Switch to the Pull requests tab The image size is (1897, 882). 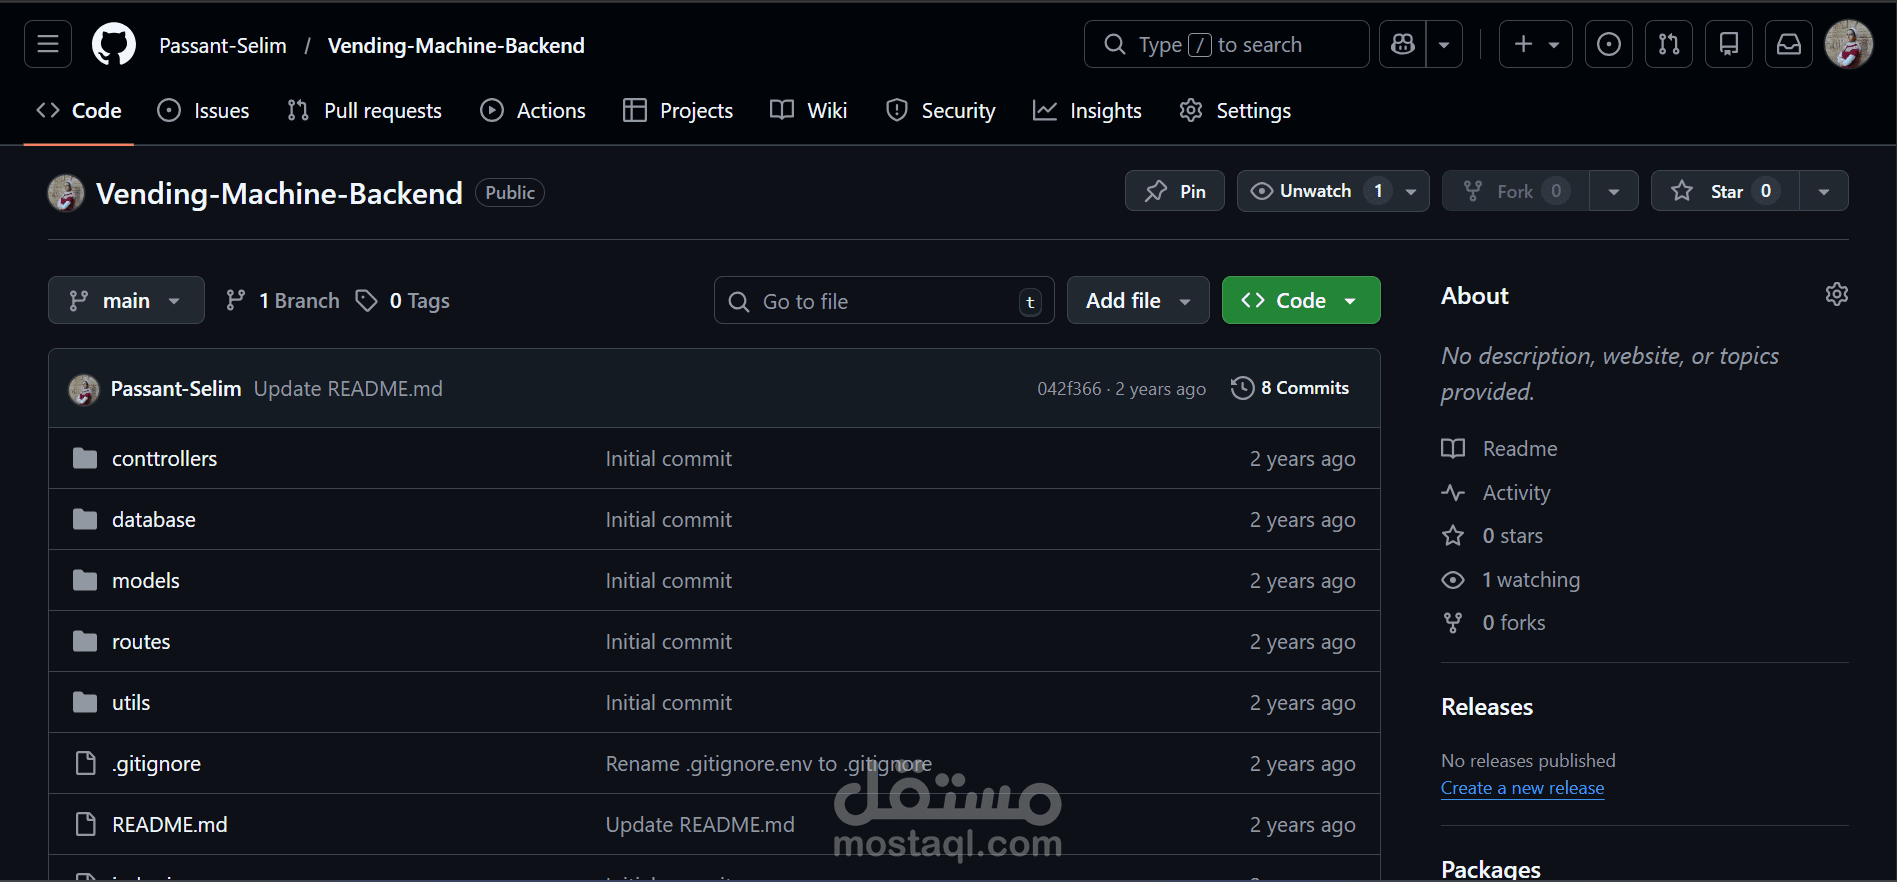[x=364, y=111]
